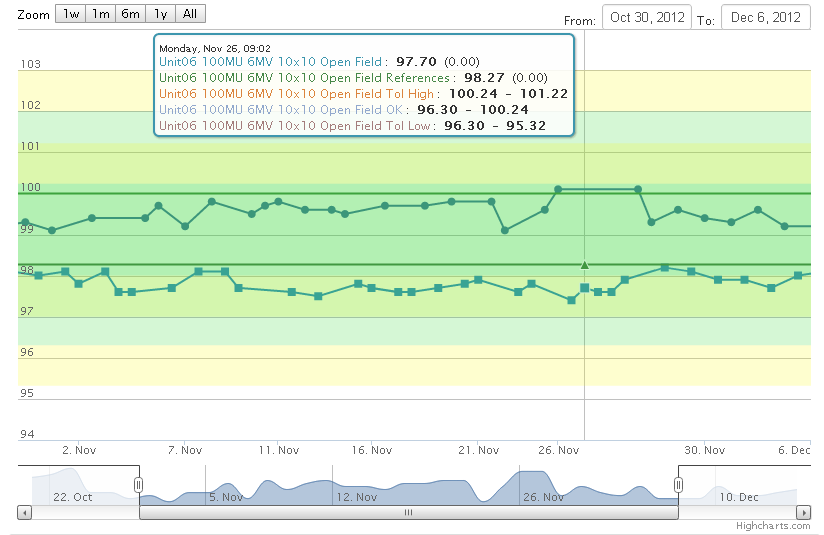Click the 26. Nov x-axis label

pyautogui.click(x=559, y=450)
